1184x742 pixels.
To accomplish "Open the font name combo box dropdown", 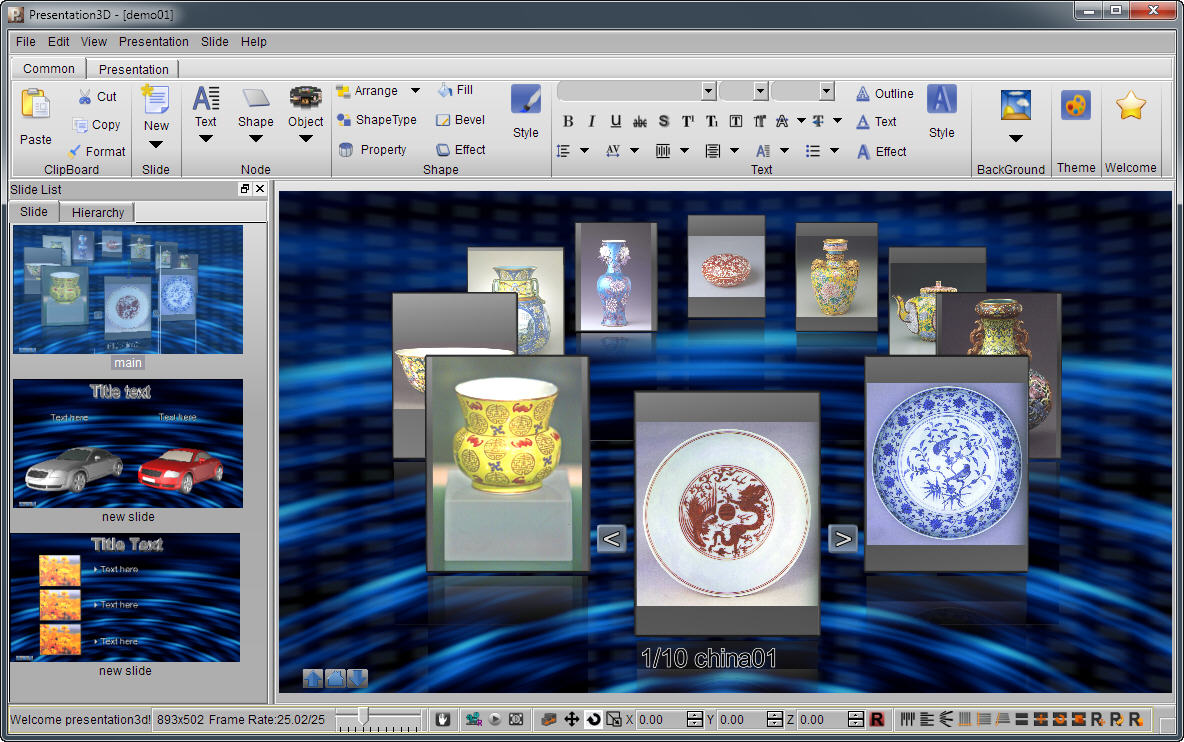I will (x=708, y=91).
